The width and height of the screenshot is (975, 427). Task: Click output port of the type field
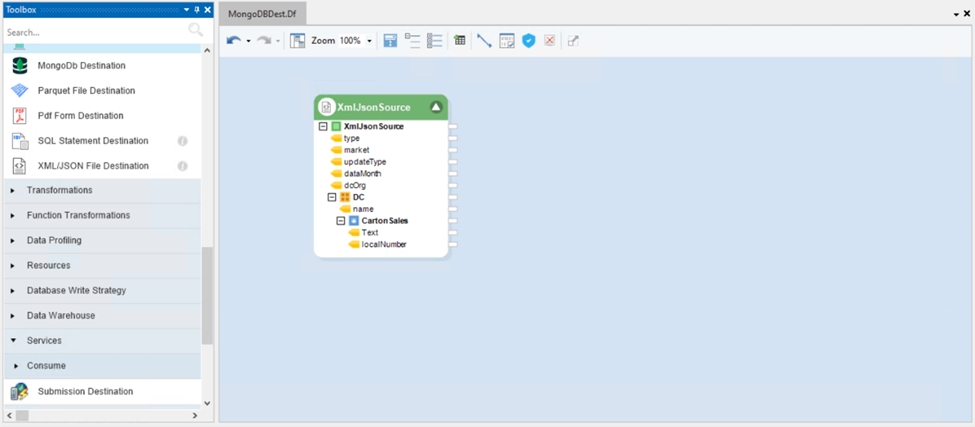pyautogui.click(x=453, y=138)
